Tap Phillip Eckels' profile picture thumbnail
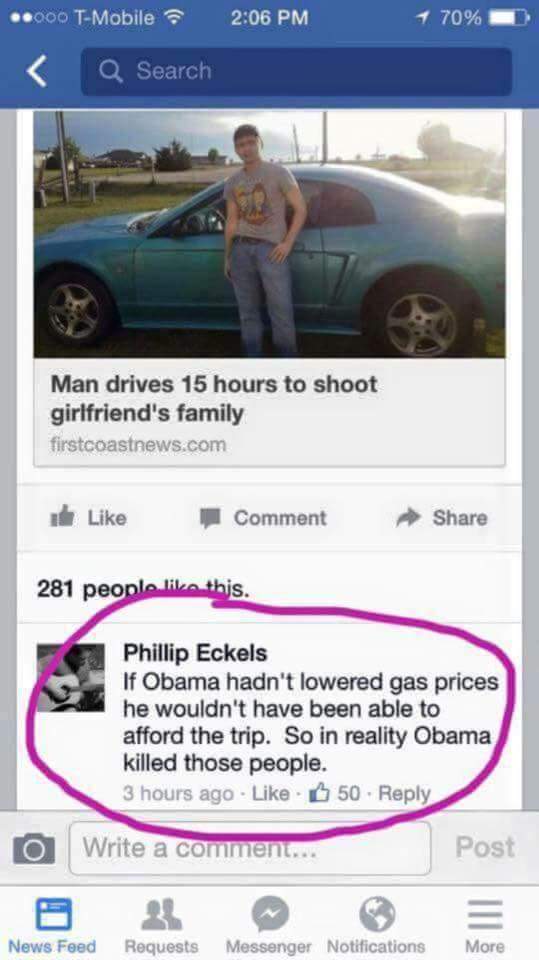The height and width of the screenshot is (960, 539). [70, 678]
